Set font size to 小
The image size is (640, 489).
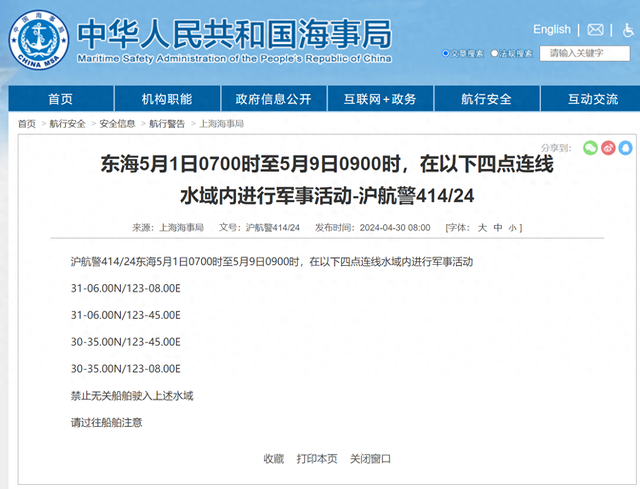coord(512,228)
